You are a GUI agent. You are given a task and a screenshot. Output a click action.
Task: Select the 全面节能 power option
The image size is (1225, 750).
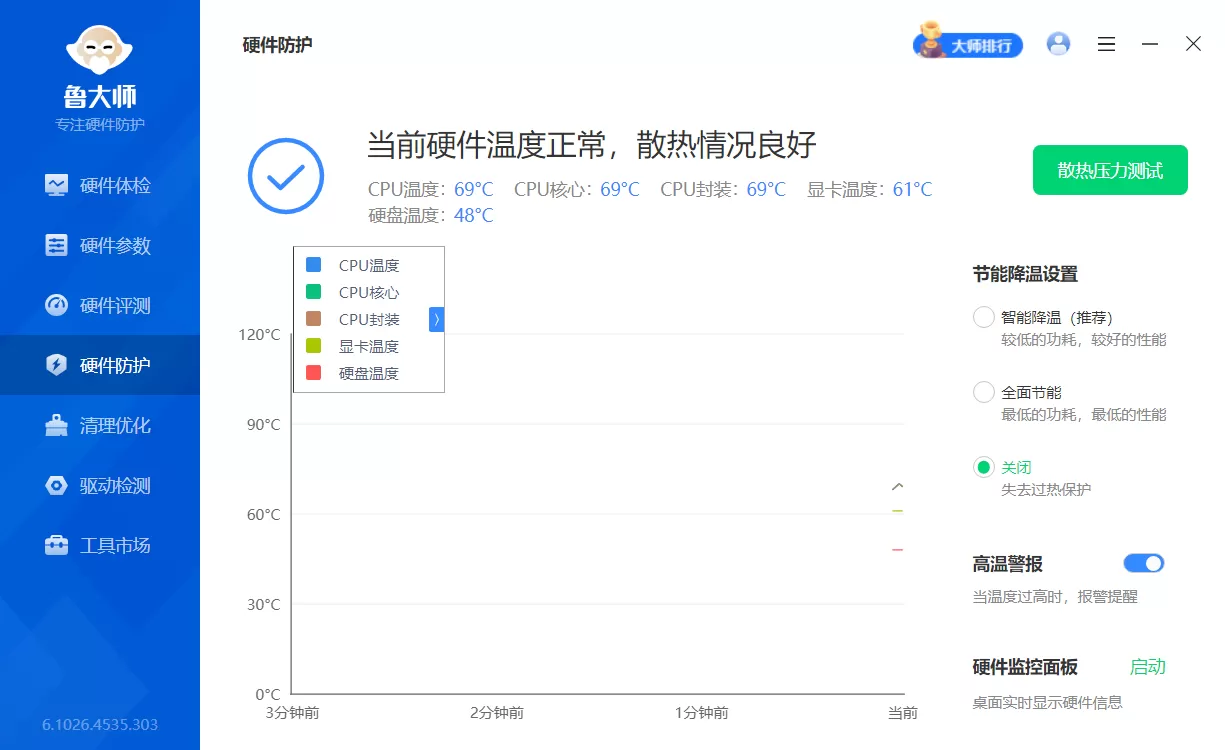tap(983, 392)
